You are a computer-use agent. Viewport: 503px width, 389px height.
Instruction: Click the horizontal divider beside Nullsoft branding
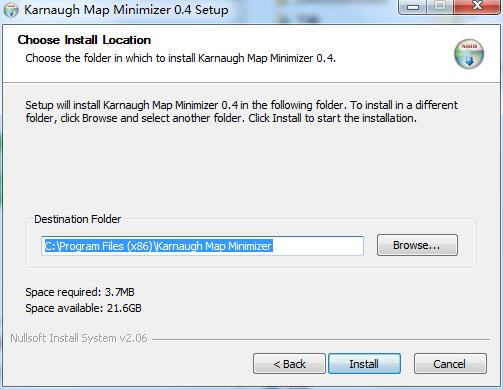[x=321, y=340]
